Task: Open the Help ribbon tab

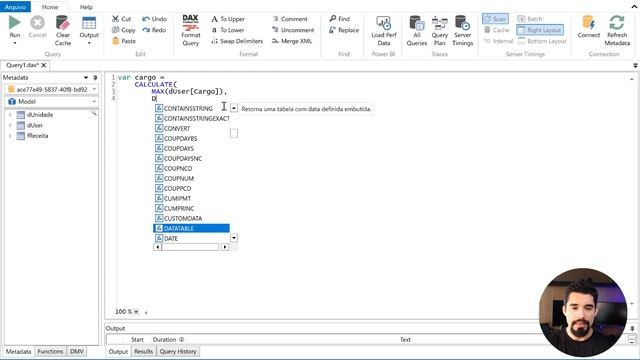Action: tap(86, 7)
